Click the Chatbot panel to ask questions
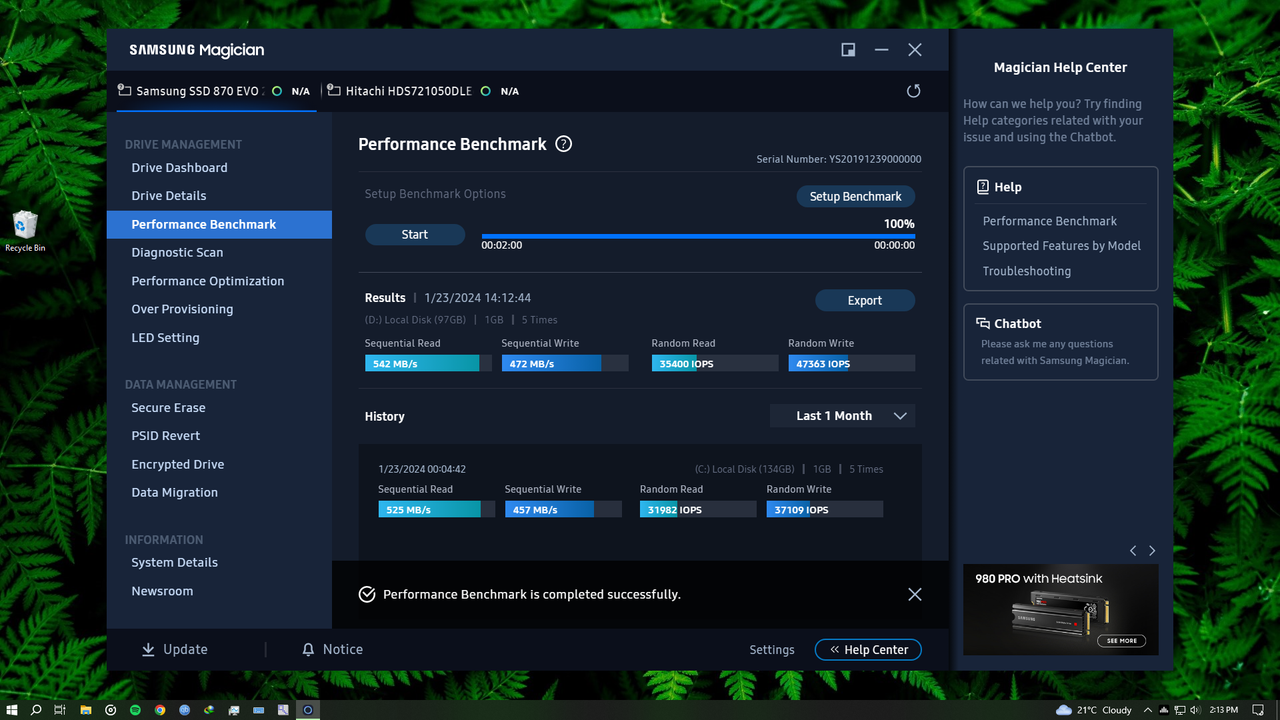 [1061, 342]
